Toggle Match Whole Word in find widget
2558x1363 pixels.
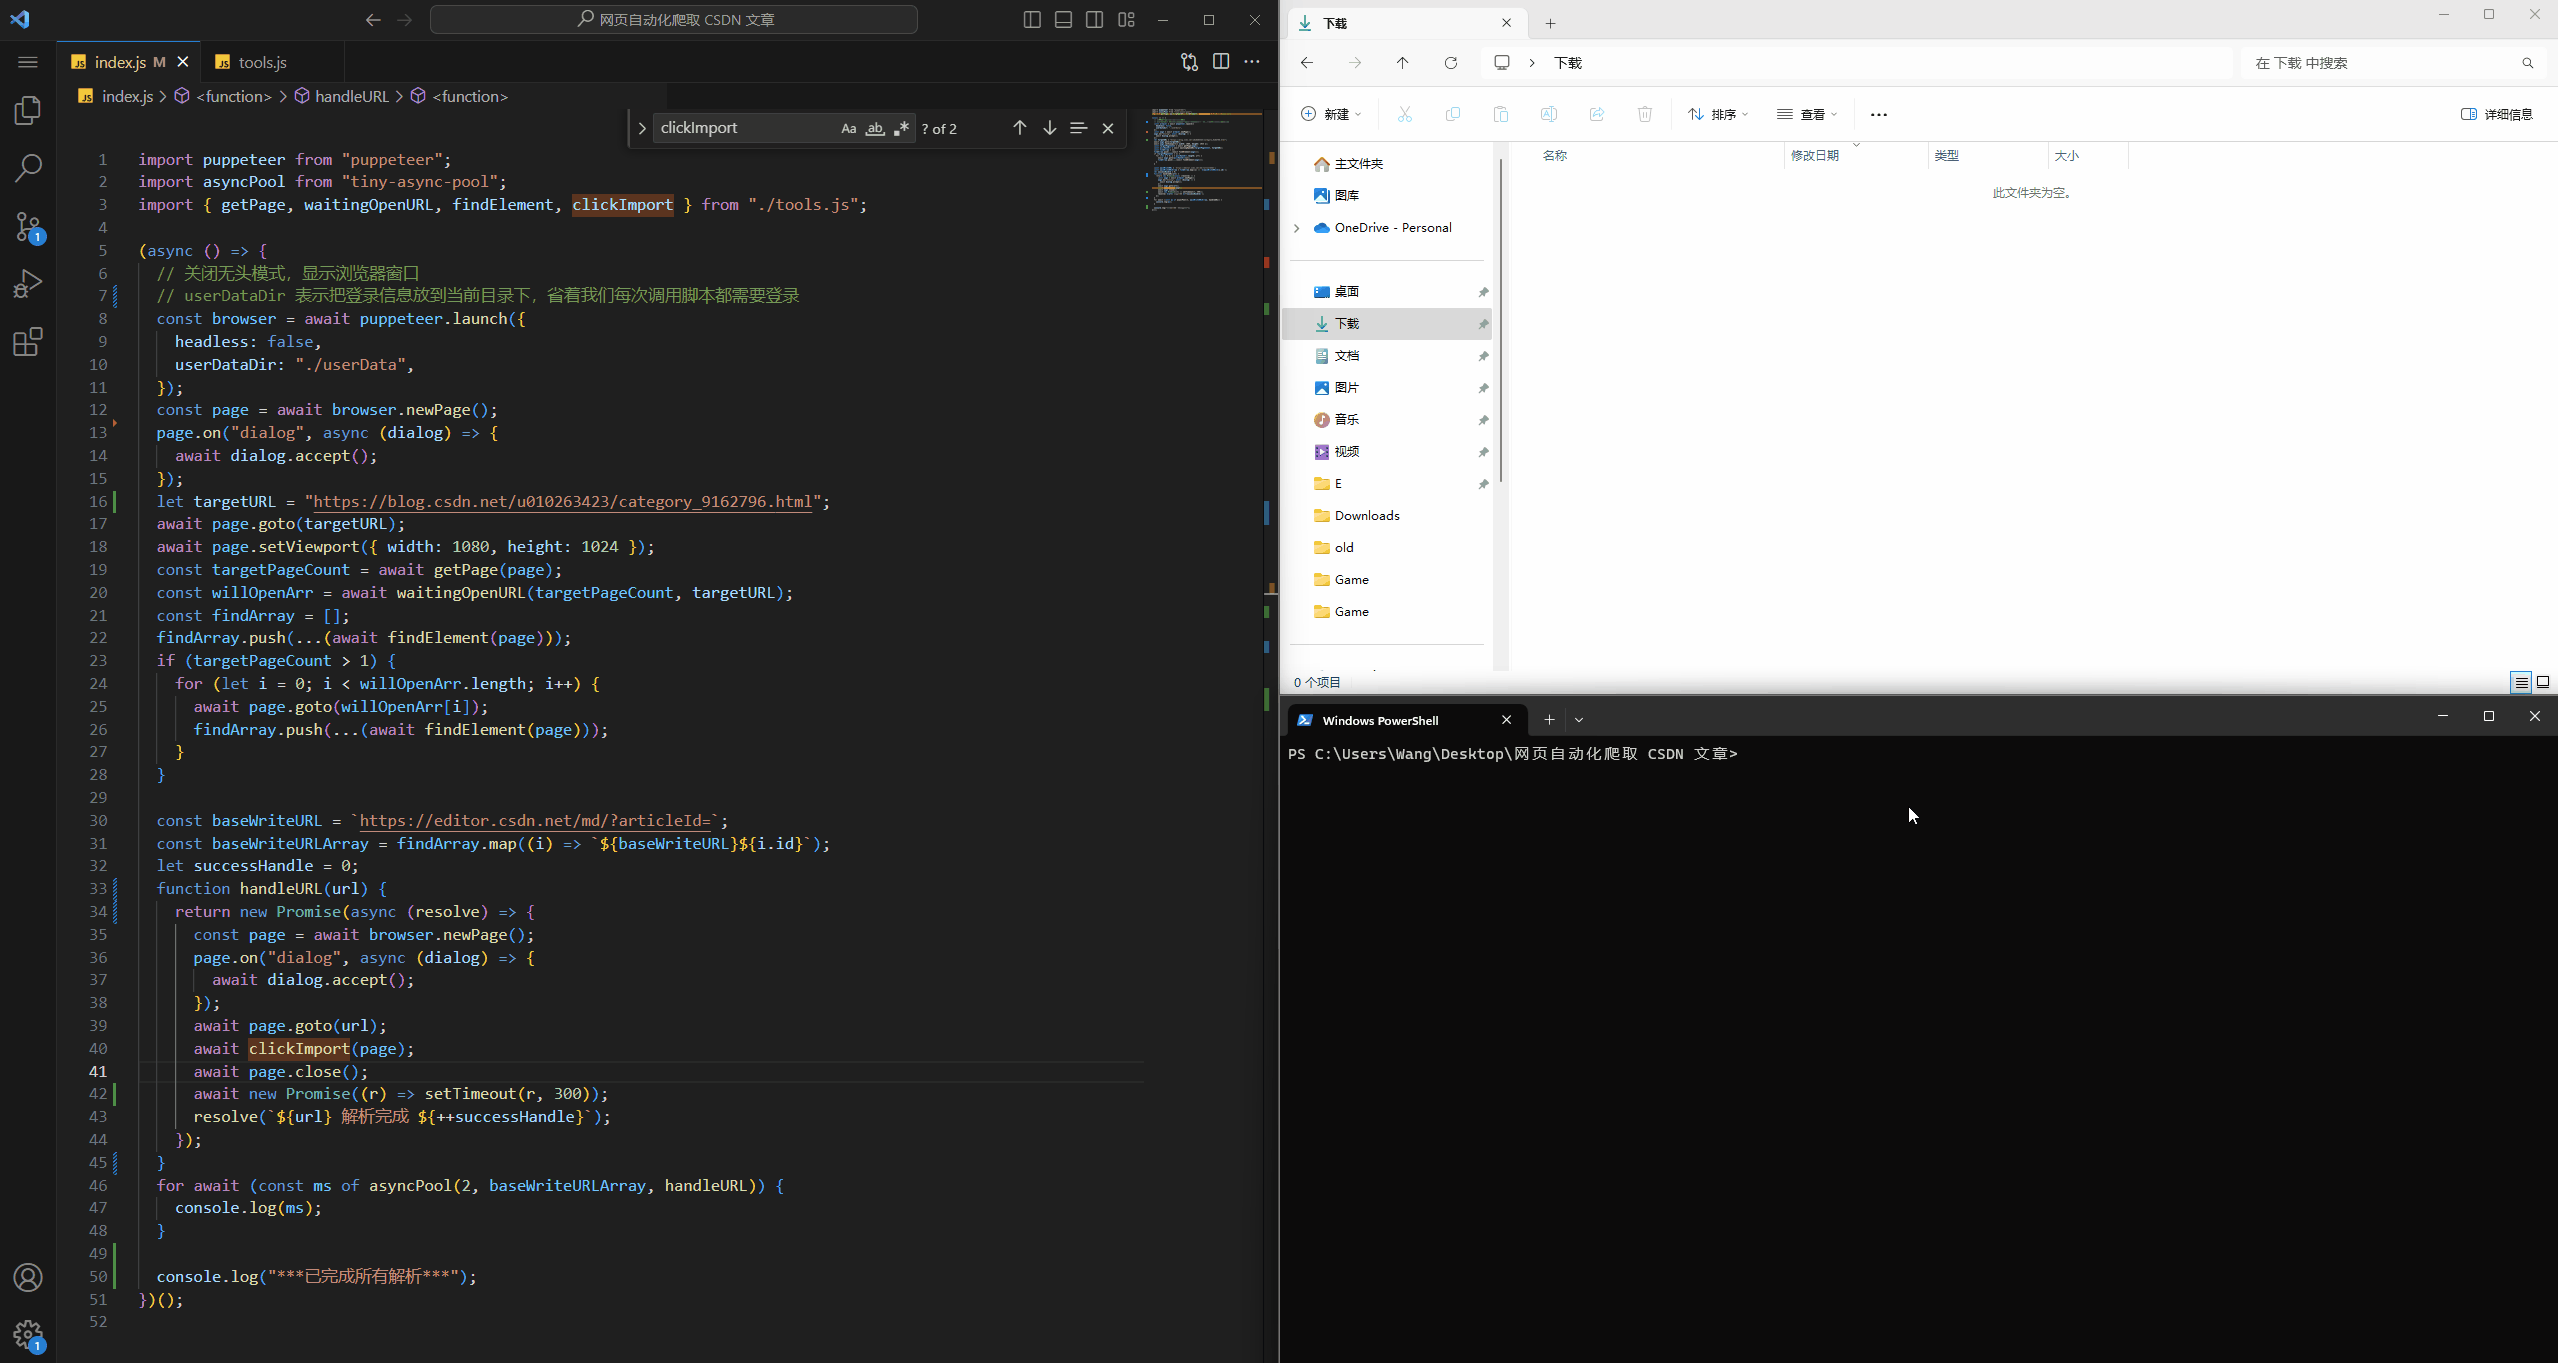click(x=875, y=128)
